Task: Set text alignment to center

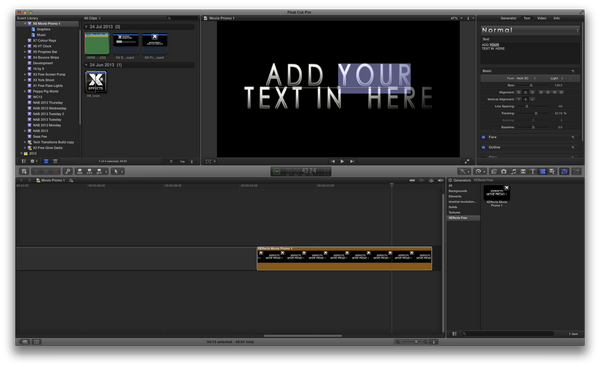Action: [x=525, y=92]
